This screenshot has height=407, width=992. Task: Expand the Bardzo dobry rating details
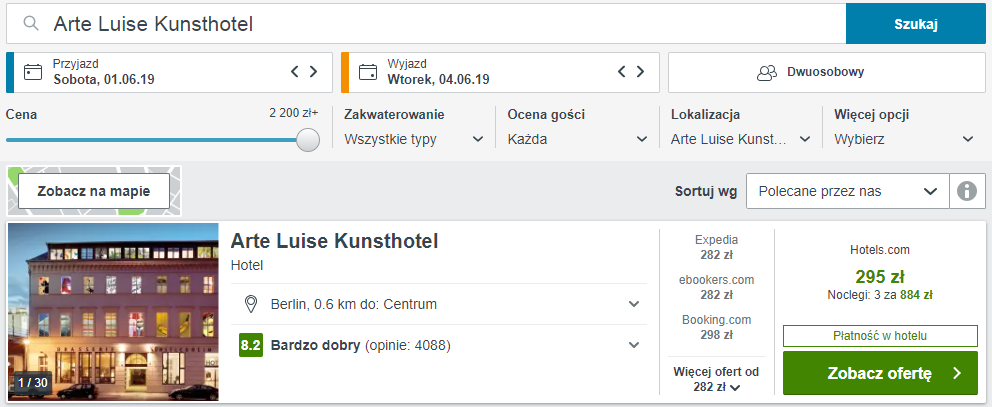coord(633,346)
